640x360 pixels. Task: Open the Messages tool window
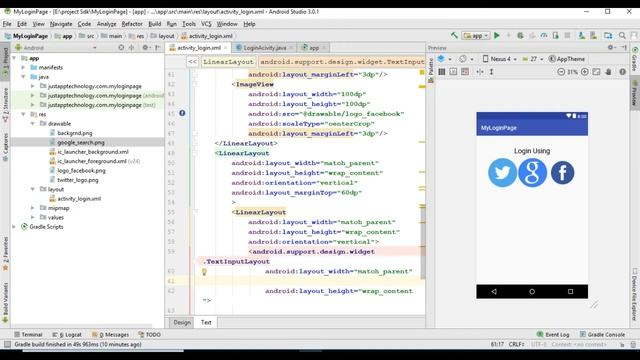click(x=110, y=335)
